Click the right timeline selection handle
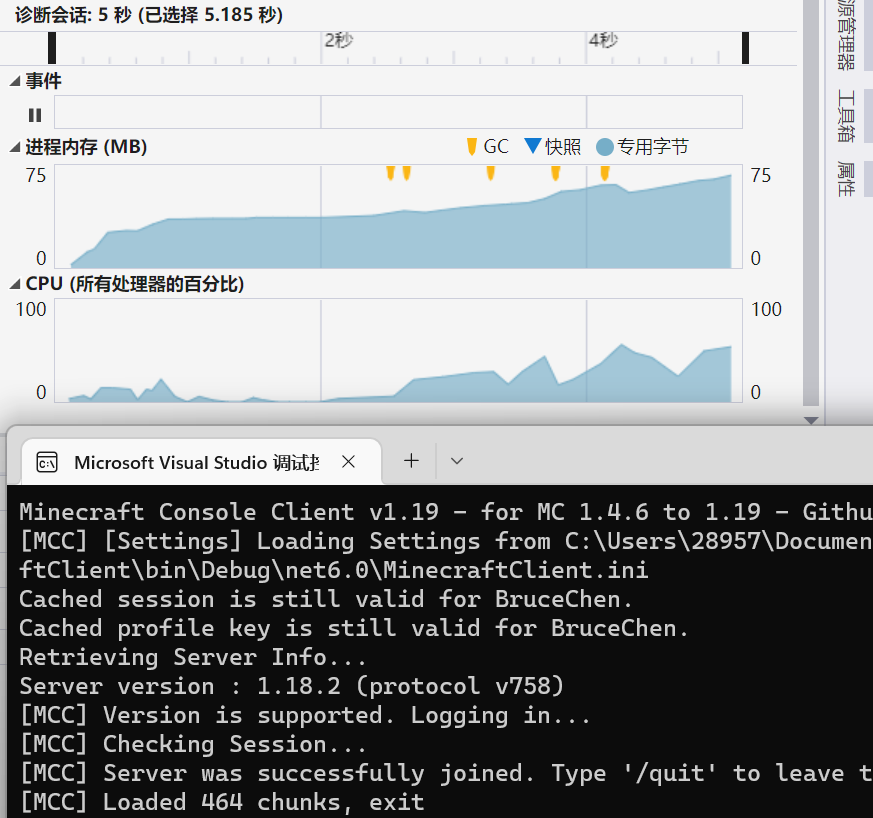This screenshot has height=818, width=873. 746,48
